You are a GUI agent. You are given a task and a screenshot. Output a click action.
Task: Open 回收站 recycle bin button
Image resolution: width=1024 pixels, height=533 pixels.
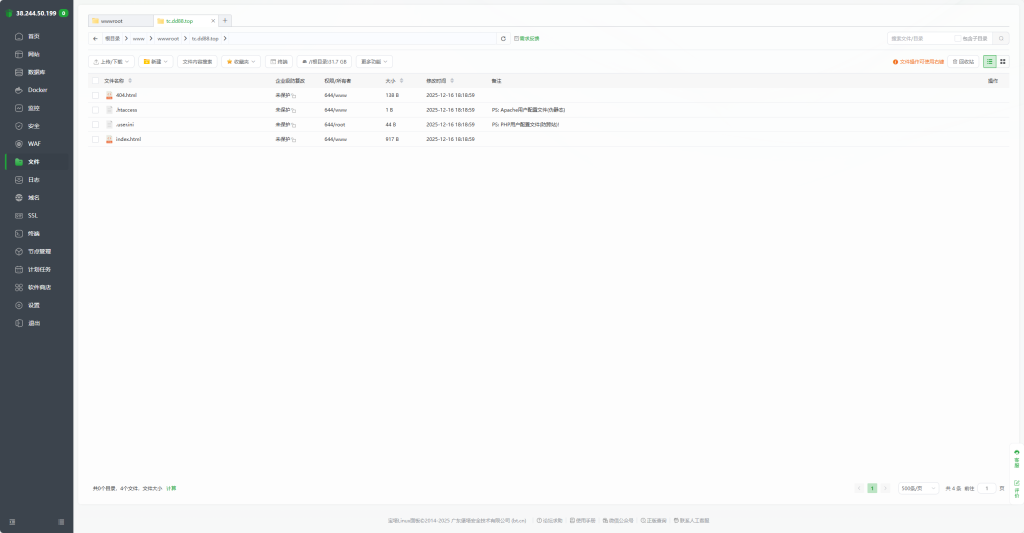963,61
